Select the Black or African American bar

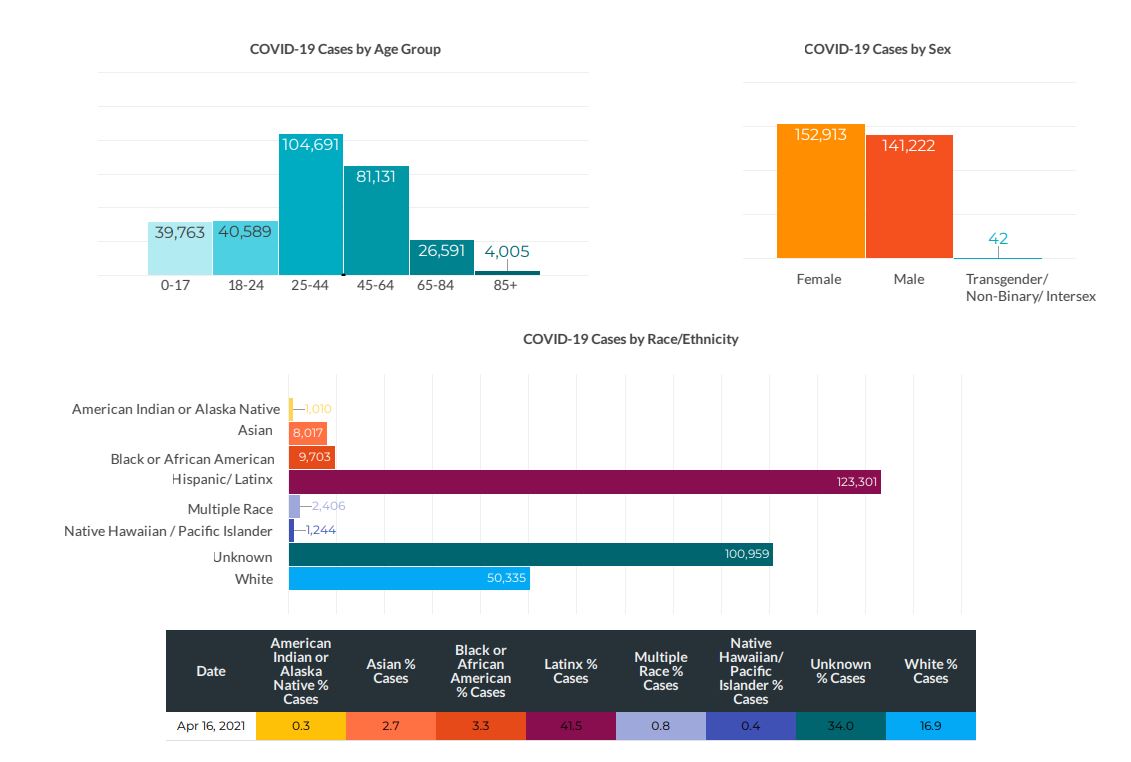(311, 458)
